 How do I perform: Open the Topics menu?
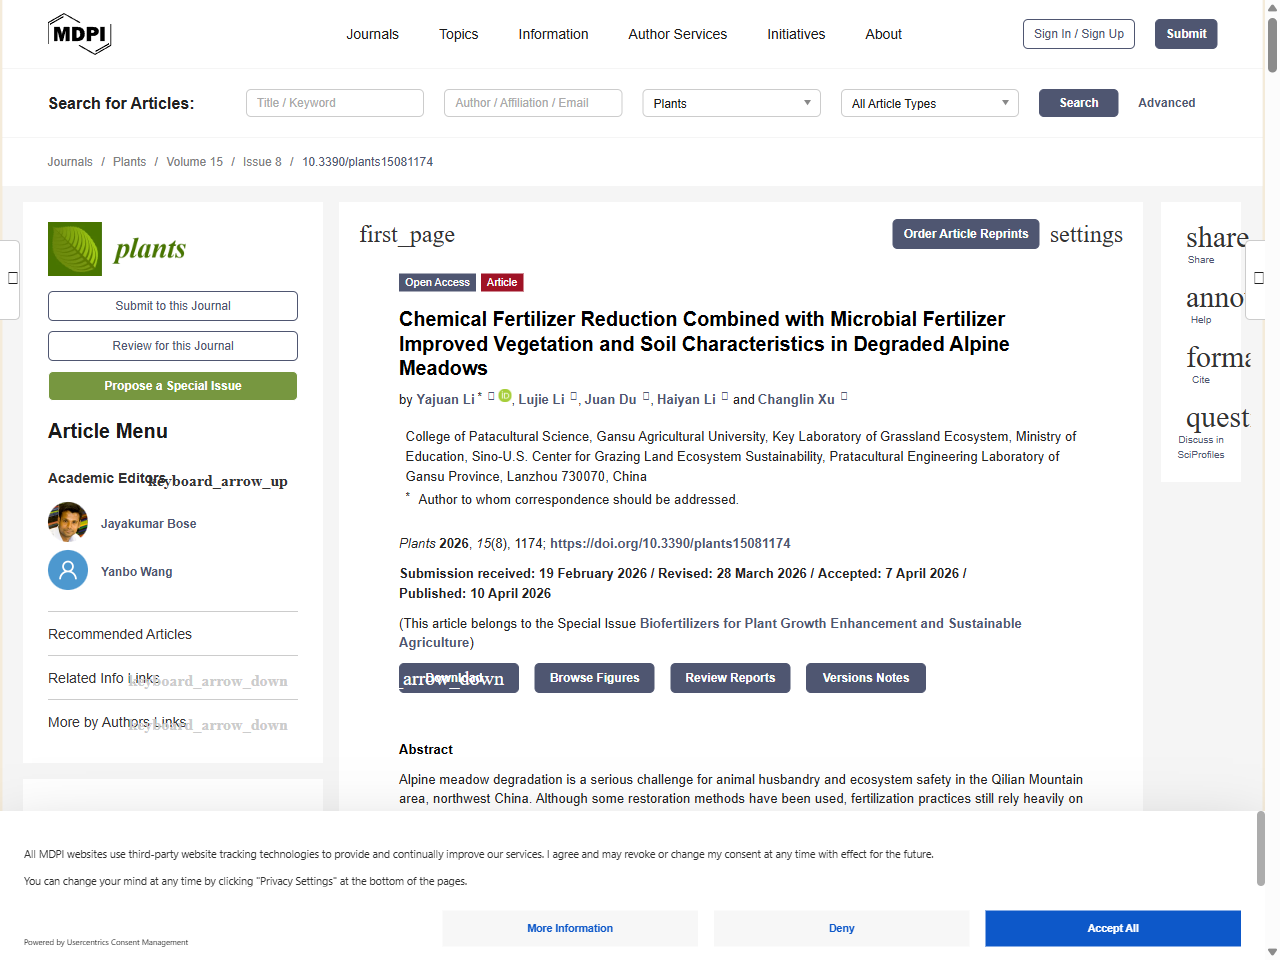[458, 34]
